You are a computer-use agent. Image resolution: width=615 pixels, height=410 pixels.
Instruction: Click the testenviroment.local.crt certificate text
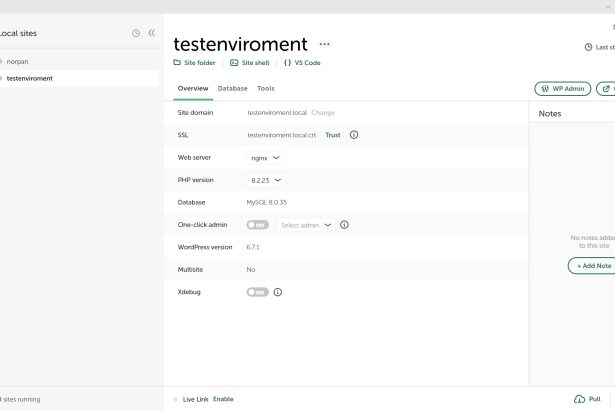282,135
